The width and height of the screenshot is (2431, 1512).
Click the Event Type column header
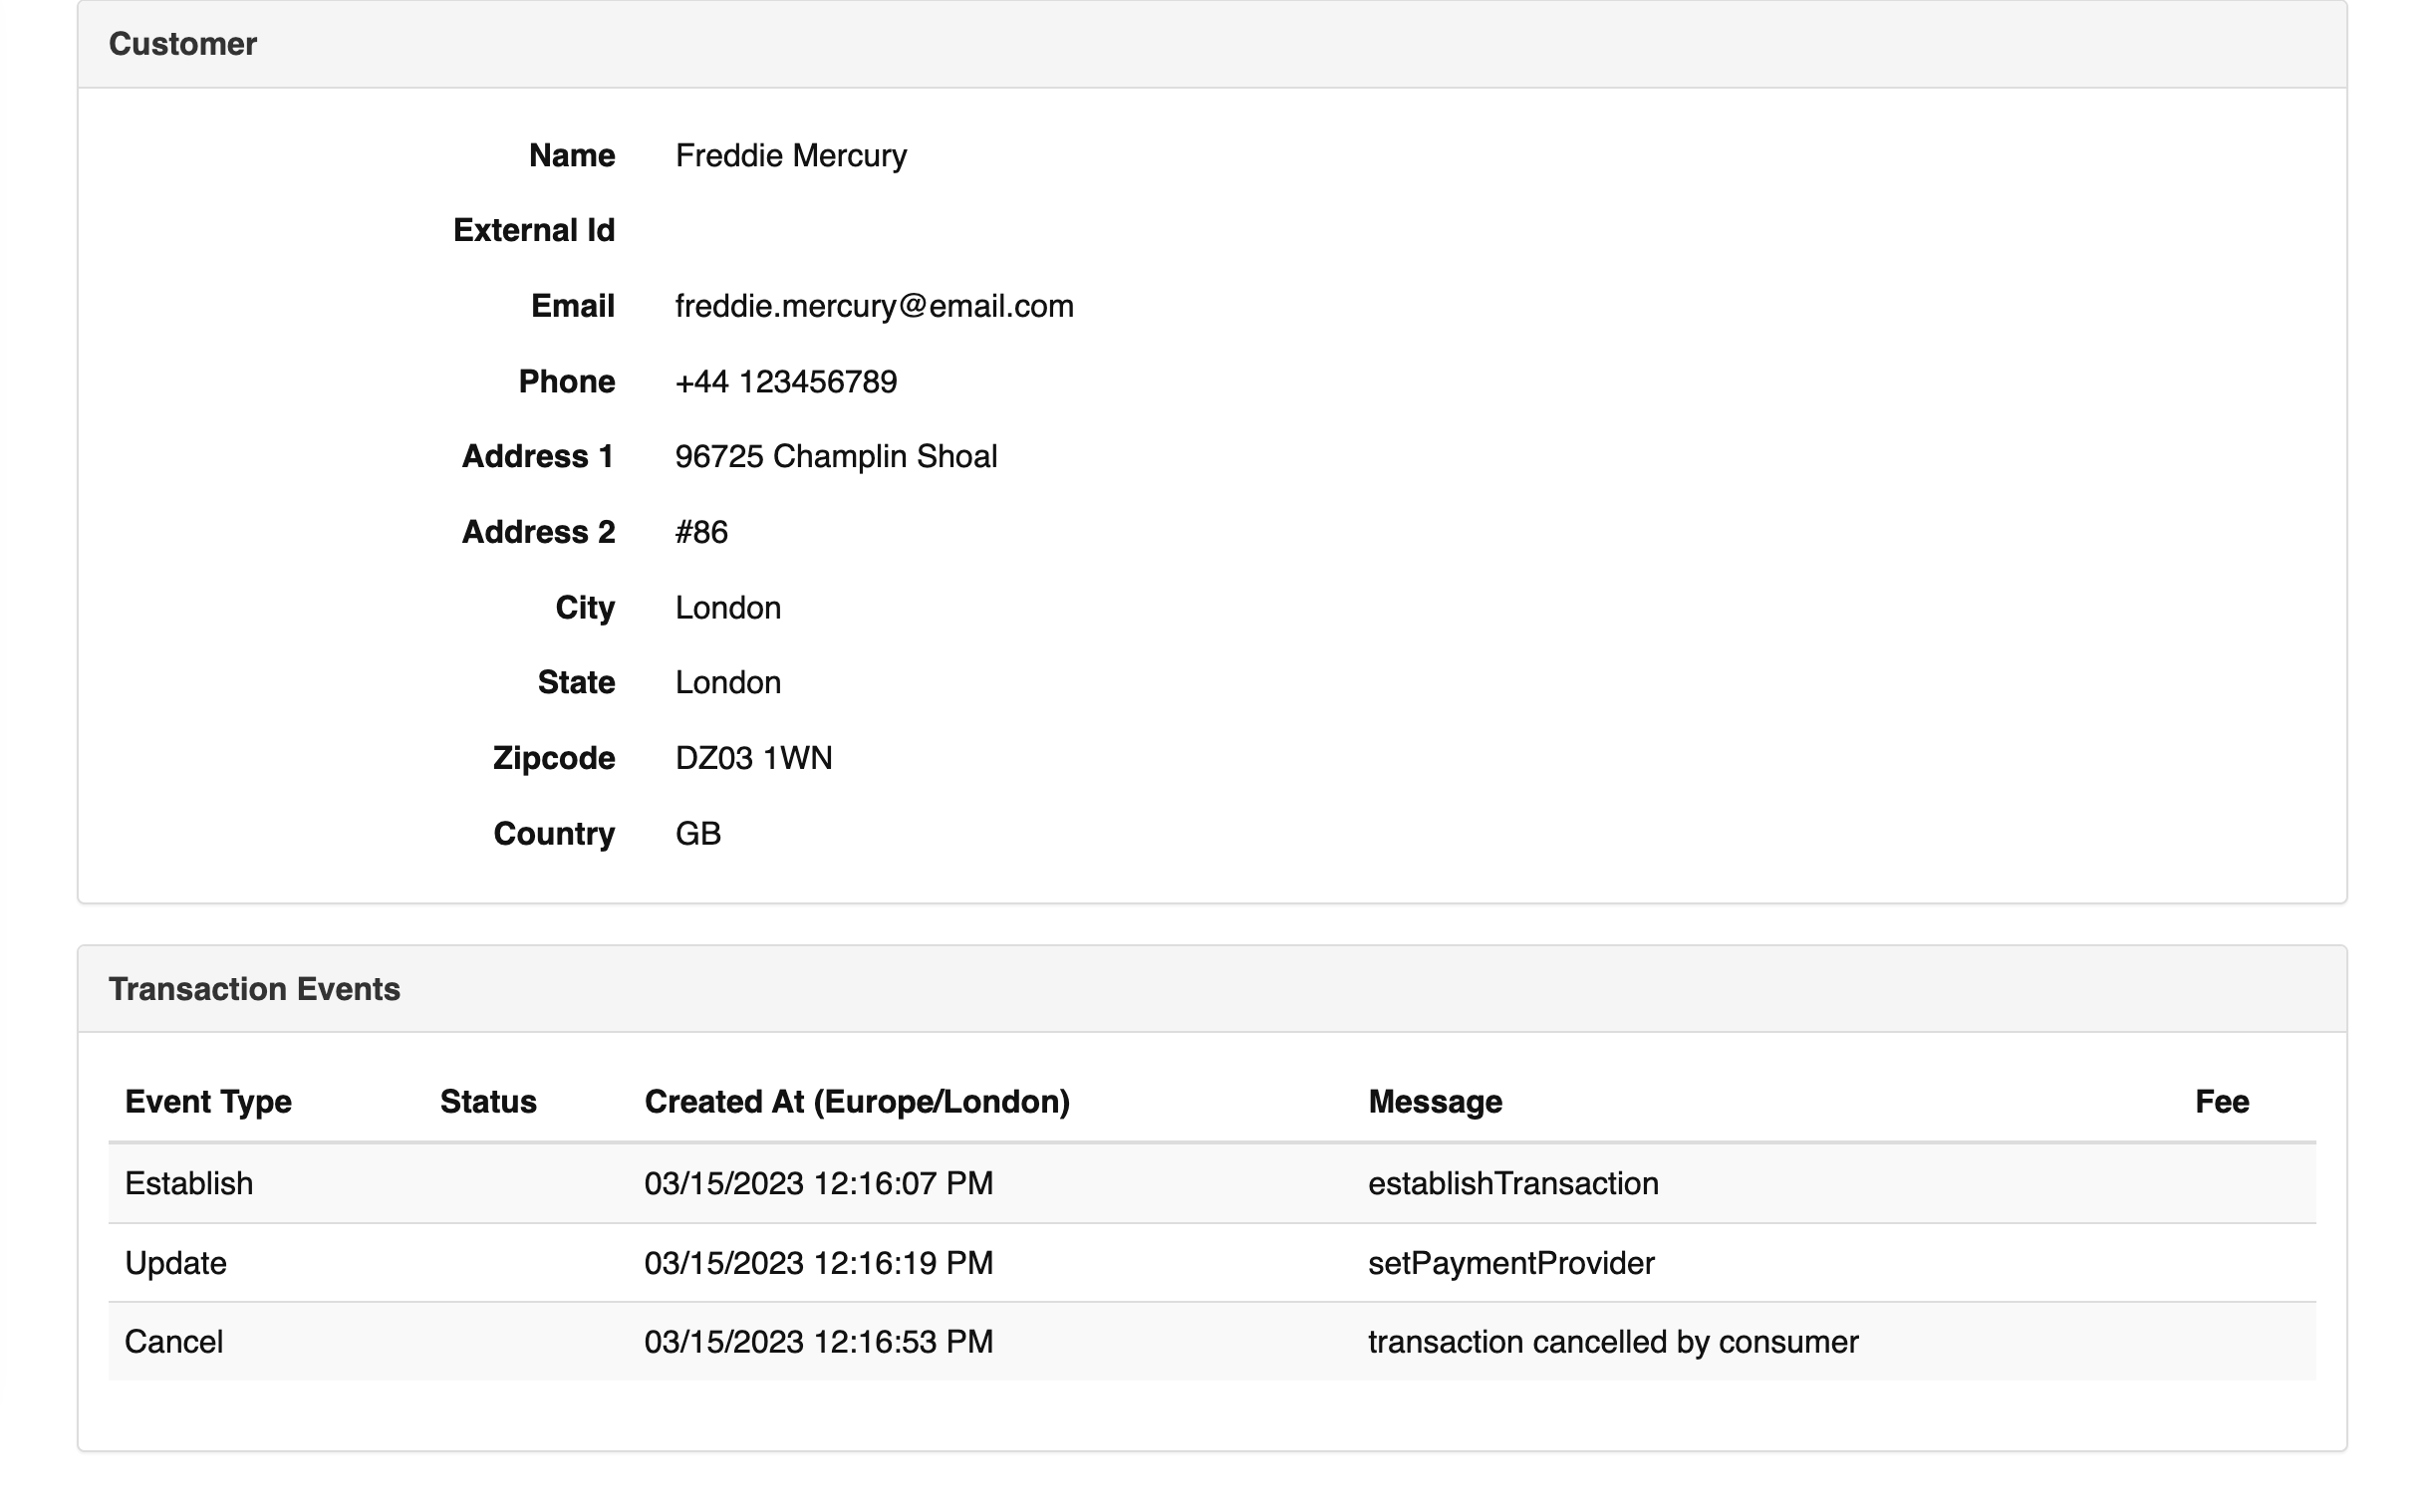tap(208, 1102)
